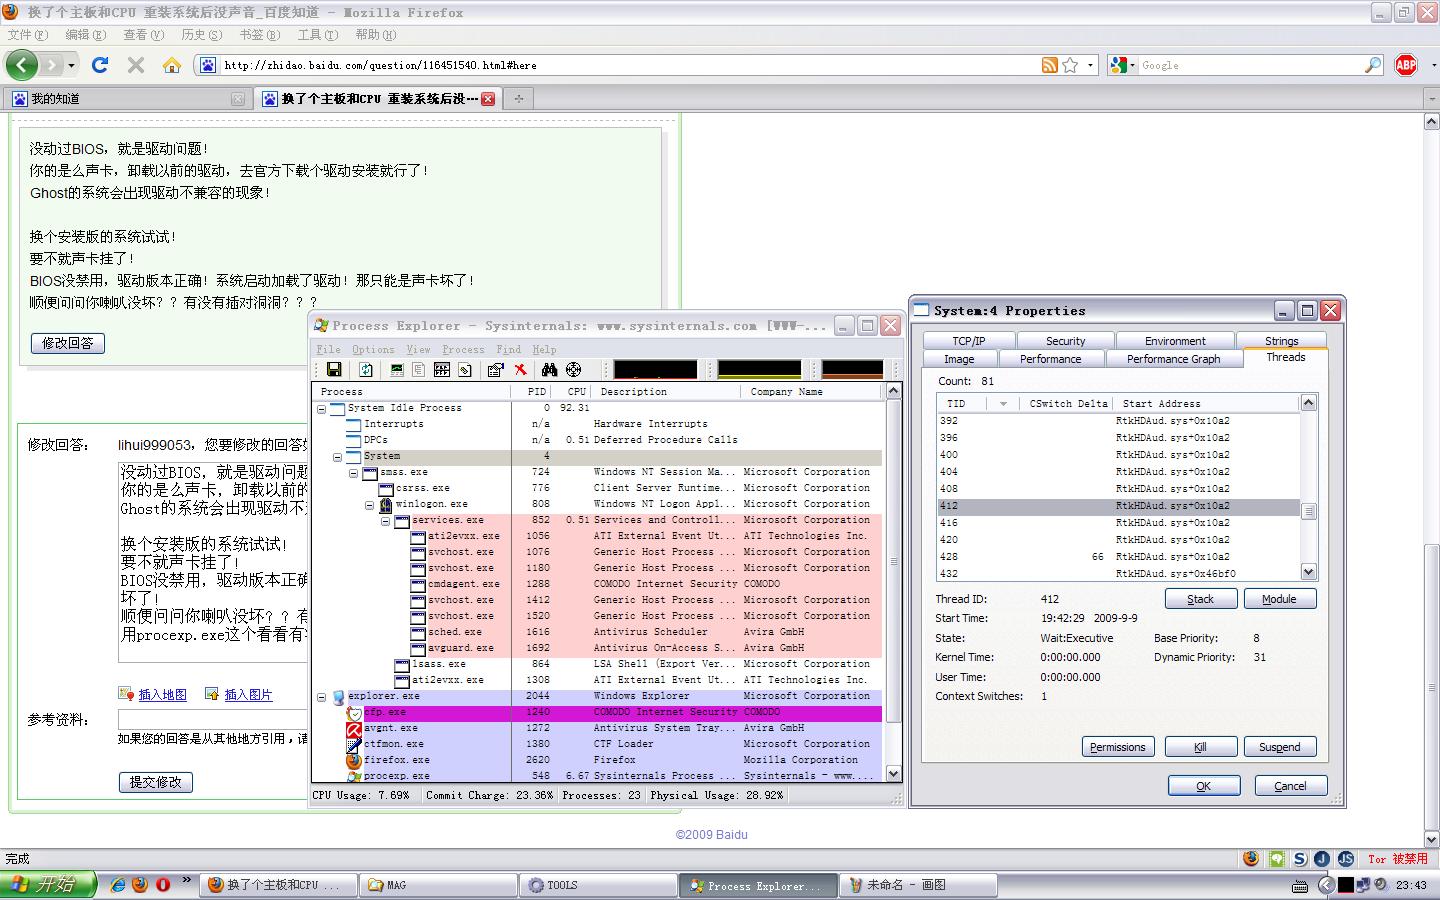Click Firefox Reload button
The image size is (1440, 900).
point(100,65)
